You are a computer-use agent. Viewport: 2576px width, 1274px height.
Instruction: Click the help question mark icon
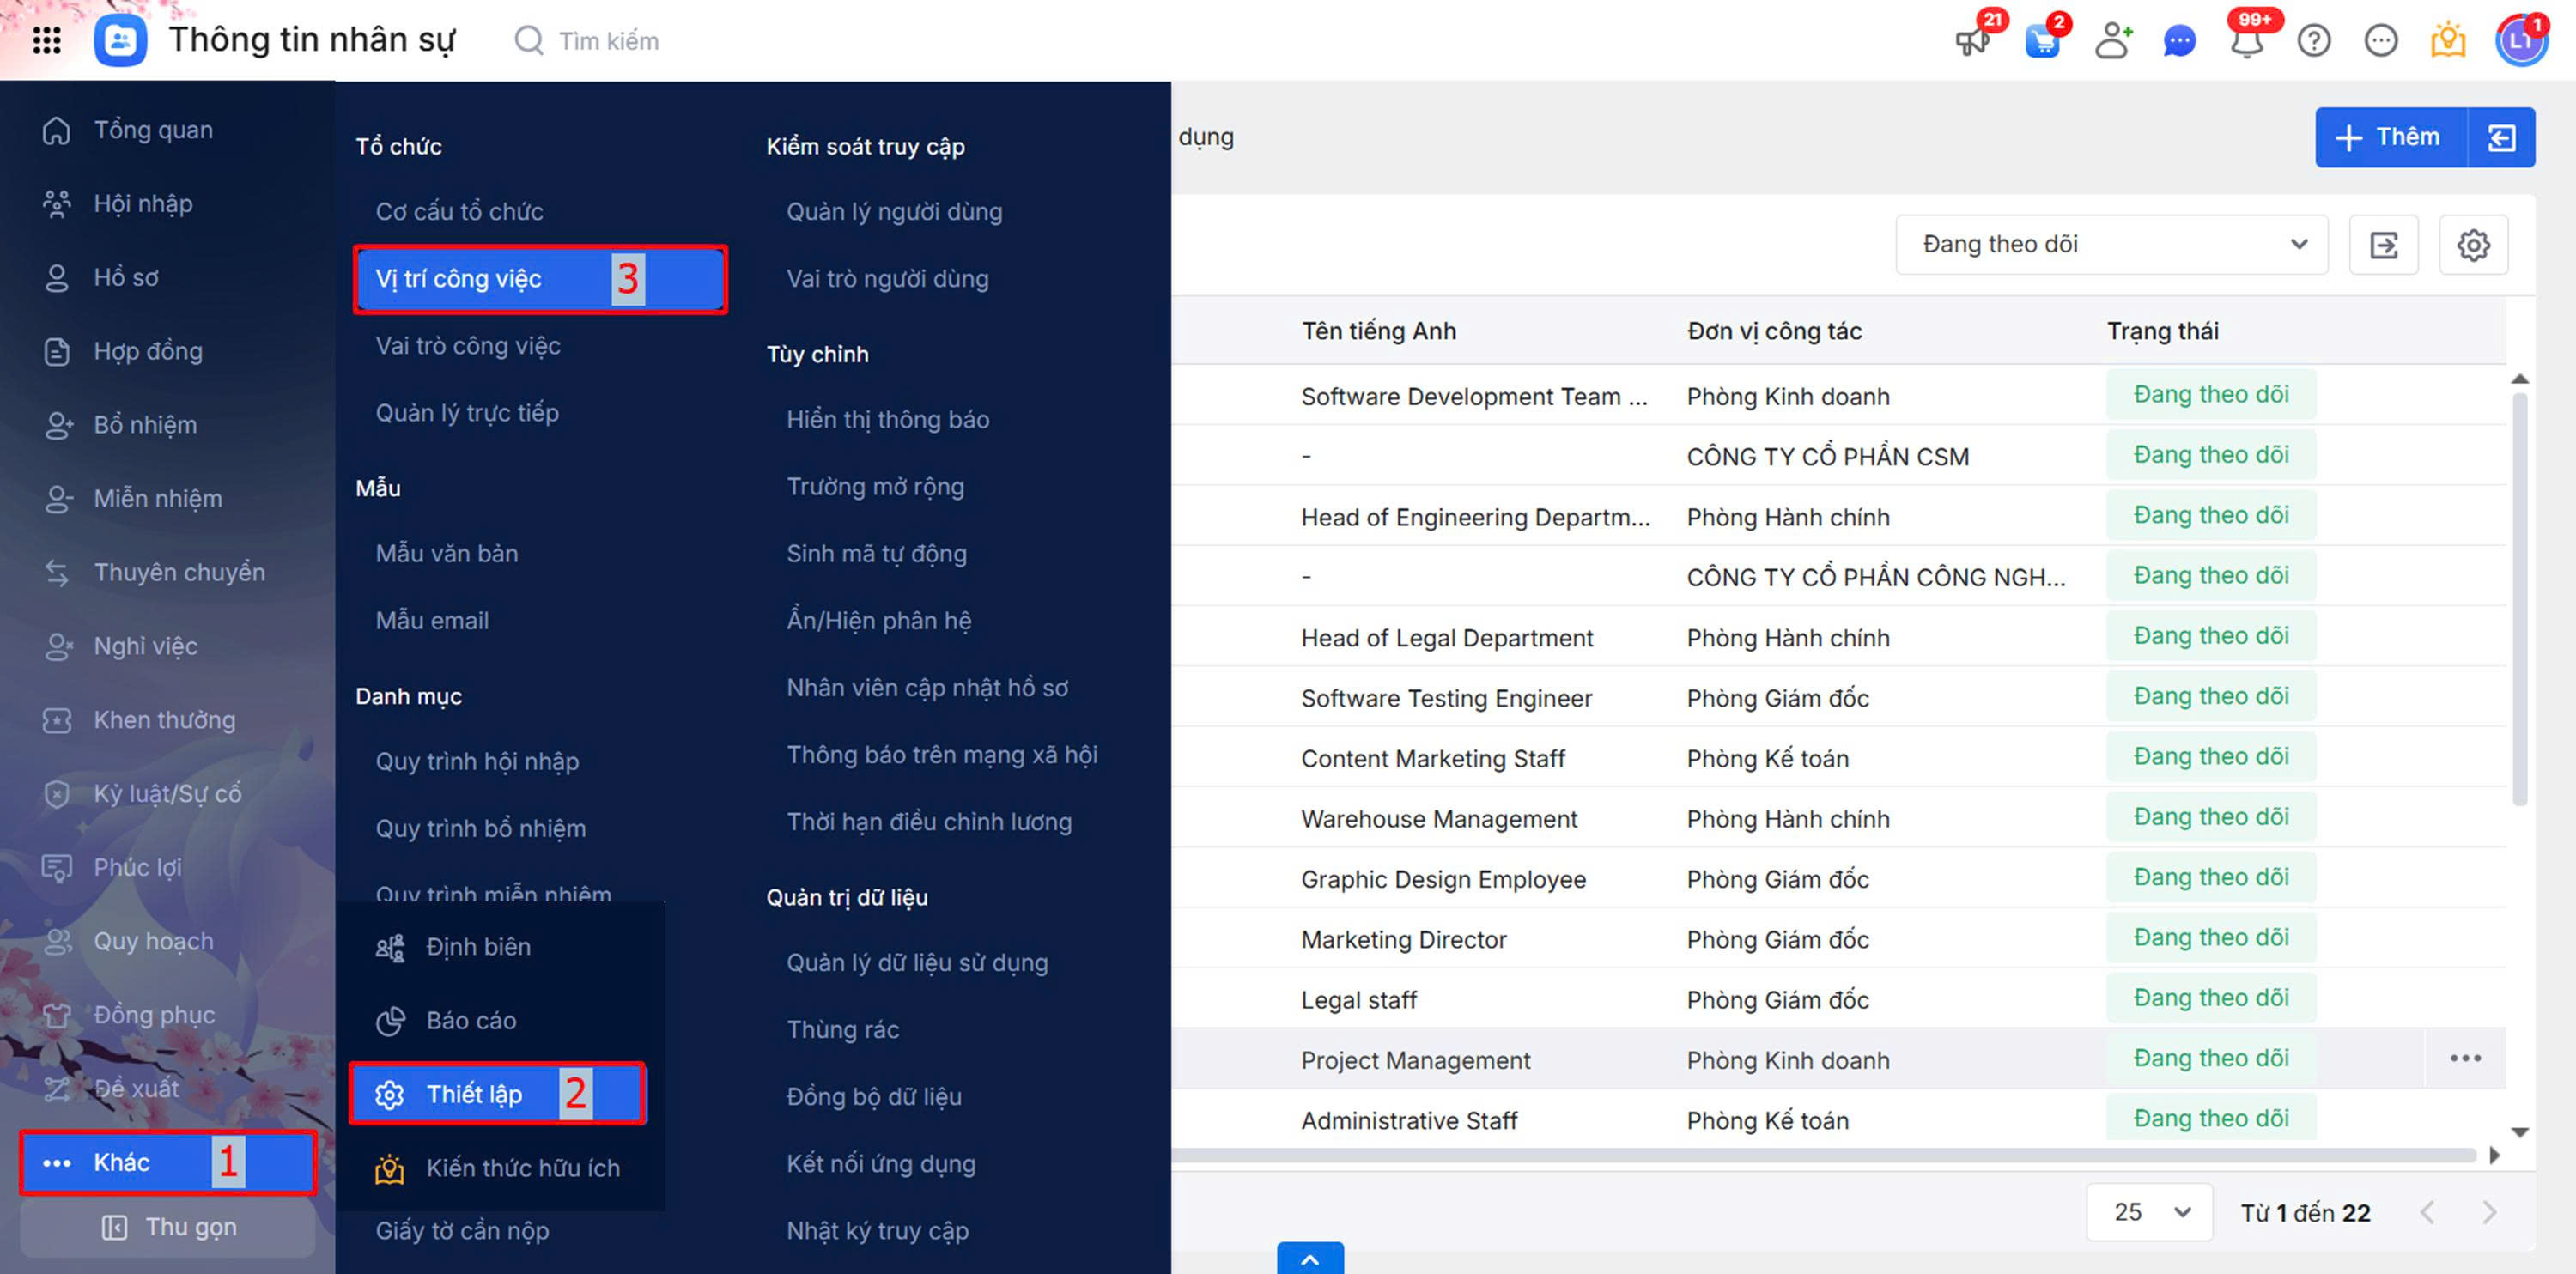[x=2314, y=41]
